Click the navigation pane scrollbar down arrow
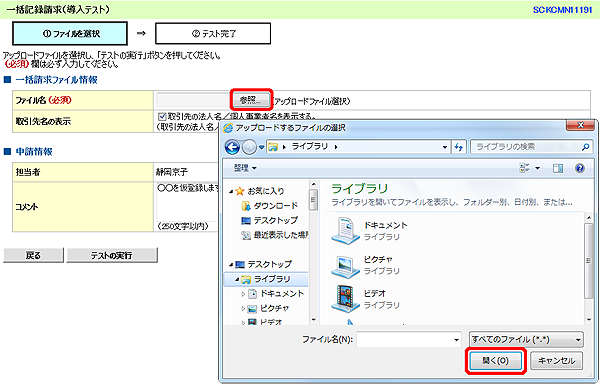600x387 pixels. click(314, 320)
